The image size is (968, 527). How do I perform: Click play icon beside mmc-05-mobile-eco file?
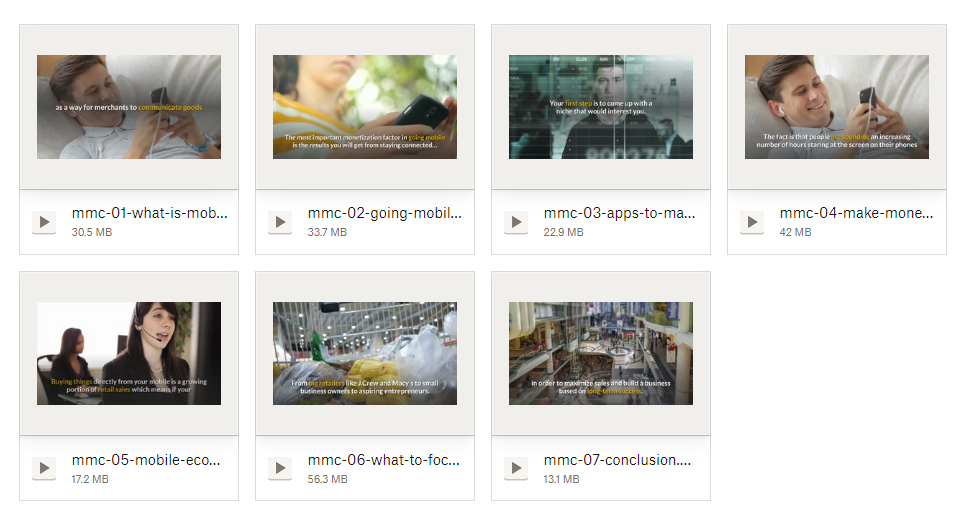tap(44, 468)
